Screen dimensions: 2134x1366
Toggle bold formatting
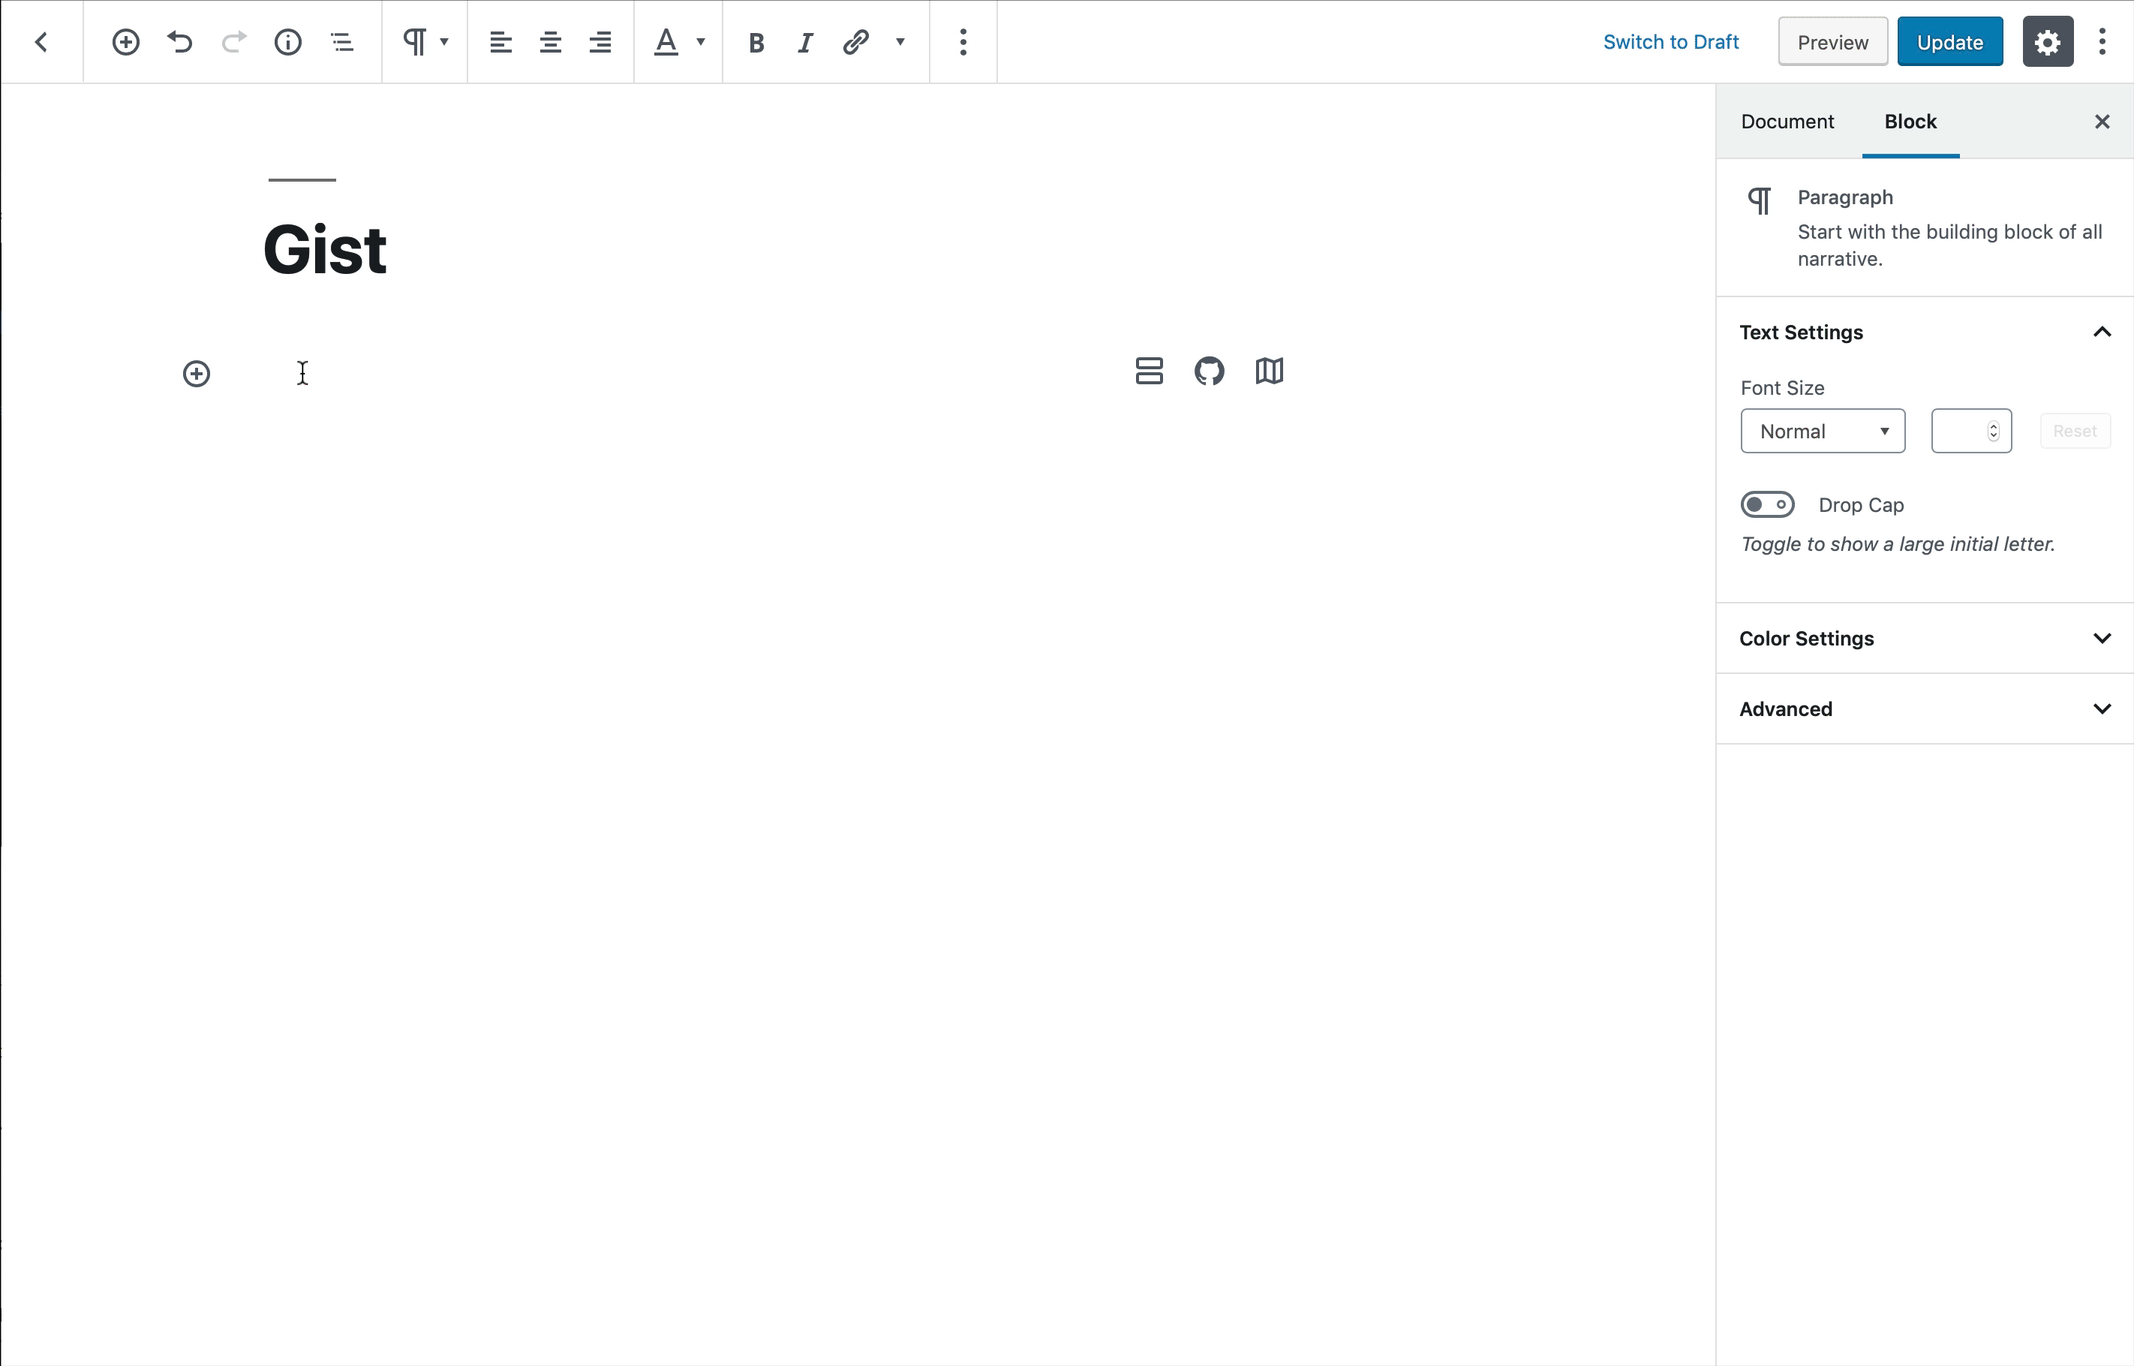click(x=756, y=42)
